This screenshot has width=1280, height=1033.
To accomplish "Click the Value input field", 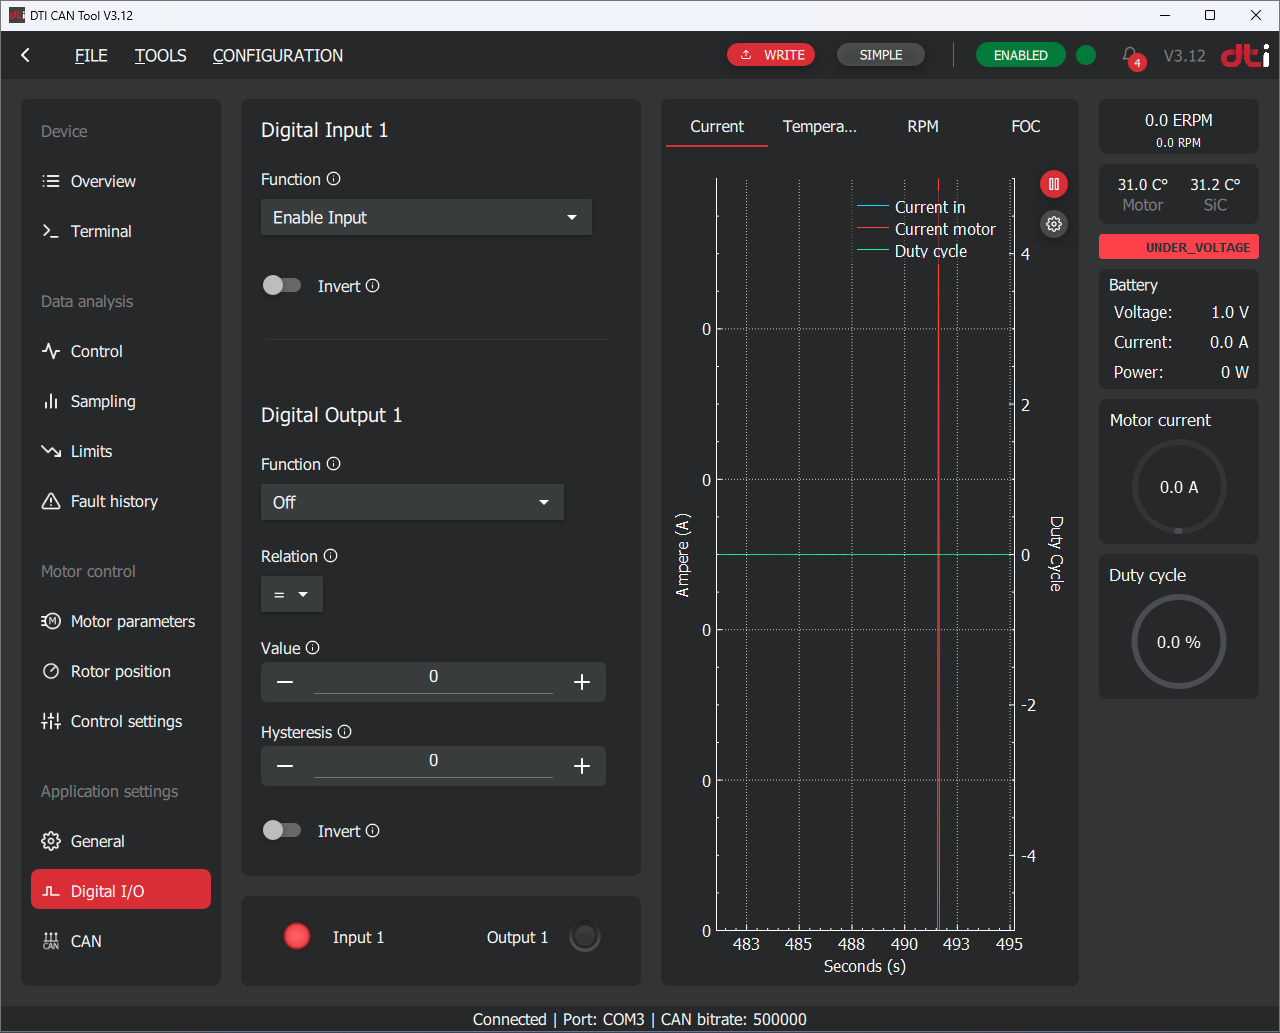I will click(433, 678).
